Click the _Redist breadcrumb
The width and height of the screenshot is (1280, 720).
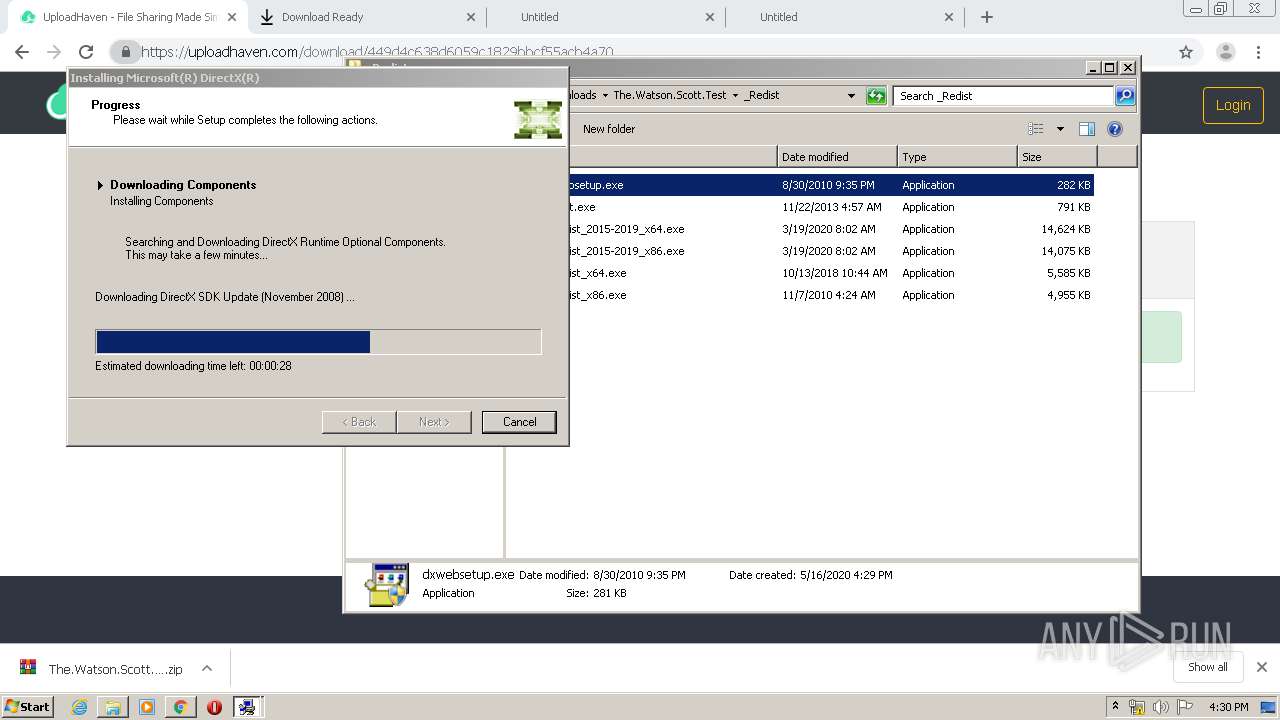point(761,96)
